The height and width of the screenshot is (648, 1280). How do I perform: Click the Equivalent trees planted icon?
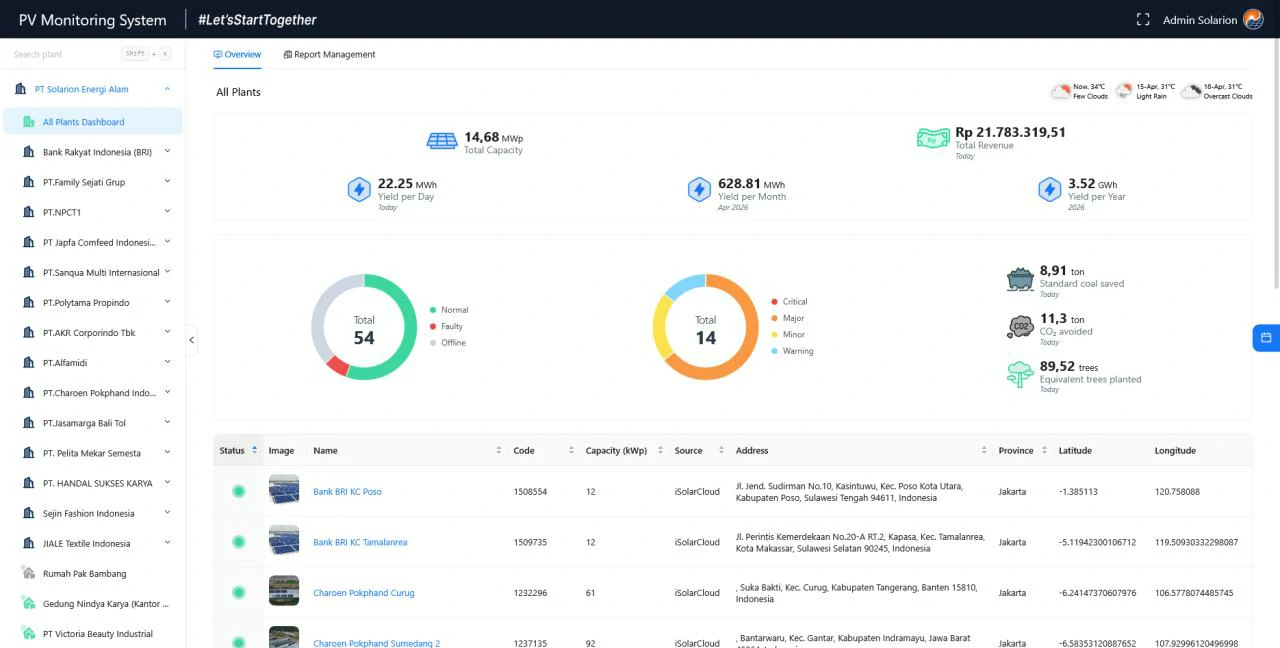[1020, 374]
